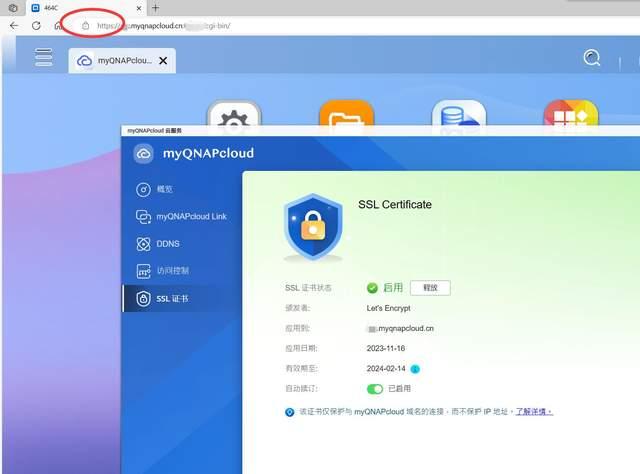Toggle the auto-renewal (自动续订) switch
The width and height of the screenshot is (640, 474).
[375, 389]
